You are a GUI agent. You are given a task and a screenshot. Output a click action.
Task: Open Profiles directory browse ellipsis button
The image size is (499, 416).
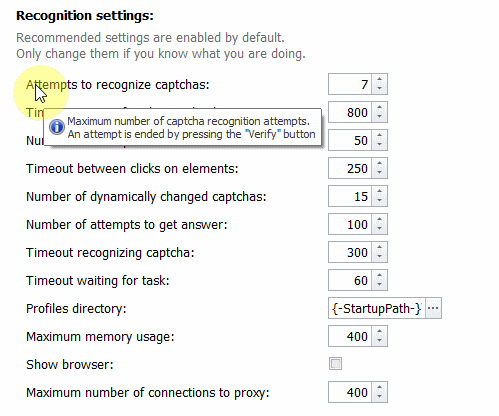coord(433,308)
